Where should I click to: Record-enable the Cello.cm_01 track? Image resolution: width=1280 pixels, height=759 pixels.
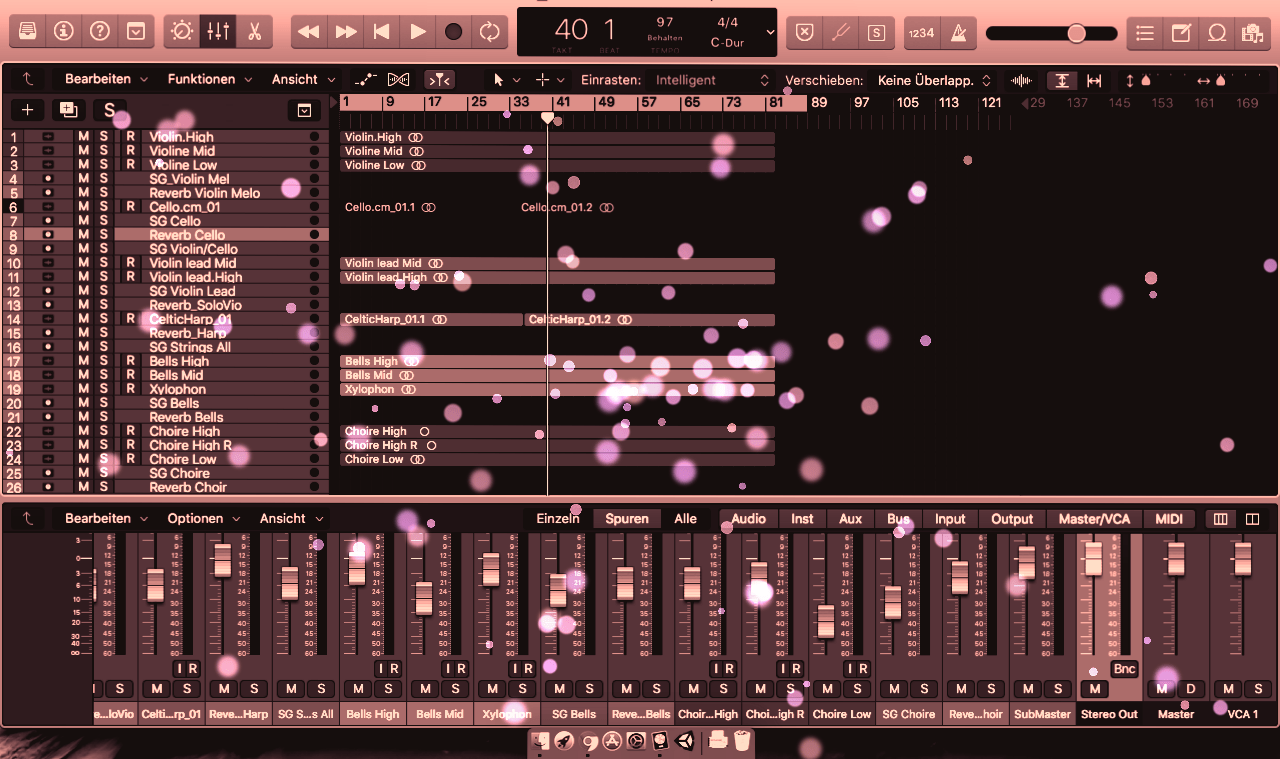click(x=130, y=207)
